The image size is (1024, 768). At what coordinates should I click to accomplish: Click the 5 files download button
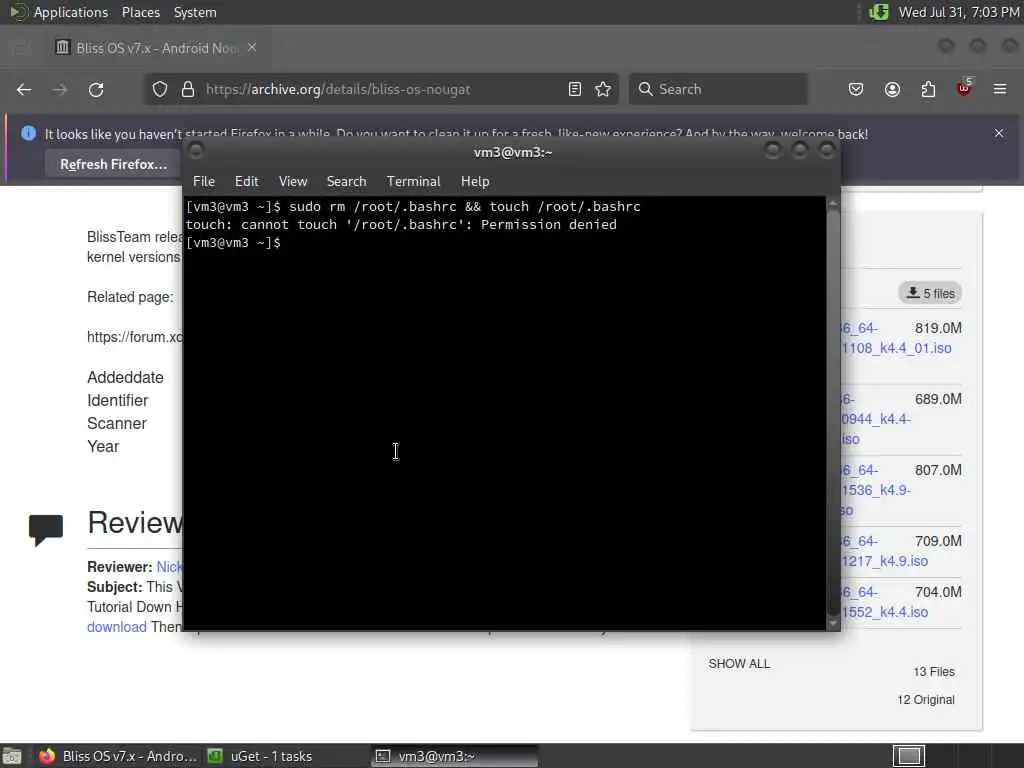(930, 293)
